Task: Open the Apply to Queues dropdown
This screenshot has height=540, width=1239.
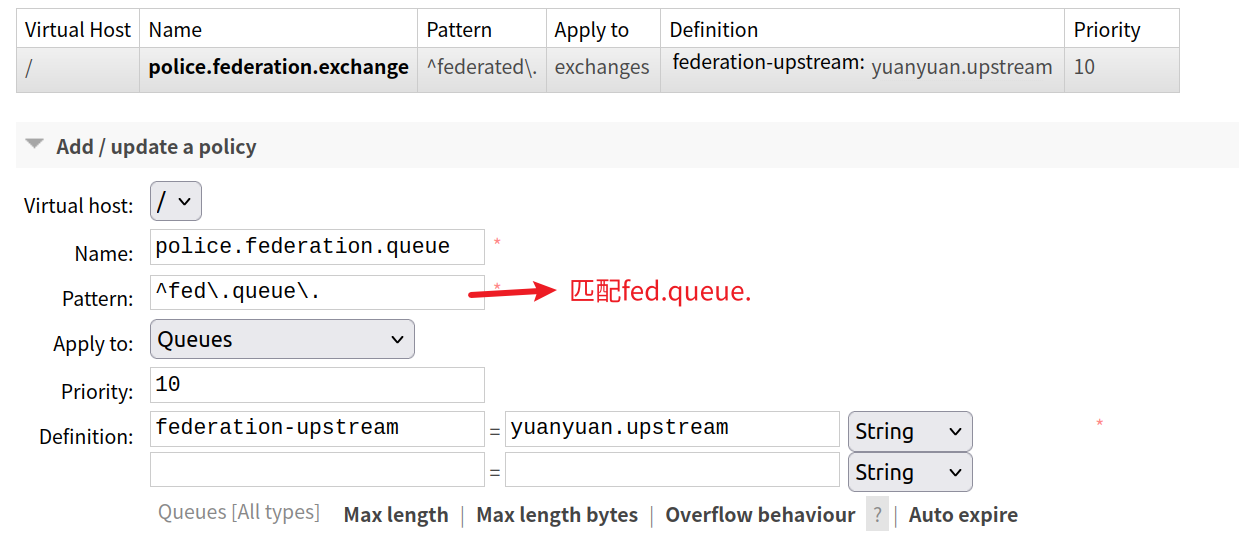Action: pos(282,339)
